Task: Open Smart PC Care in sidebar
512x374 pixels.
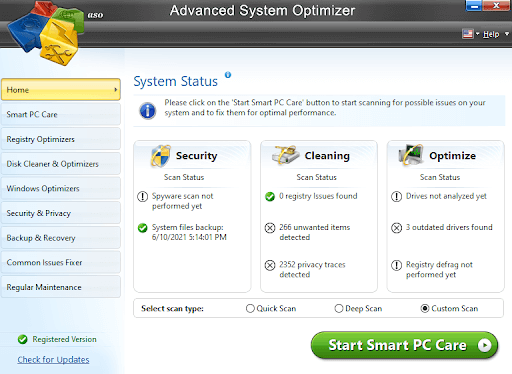Action: coord(61,114)
